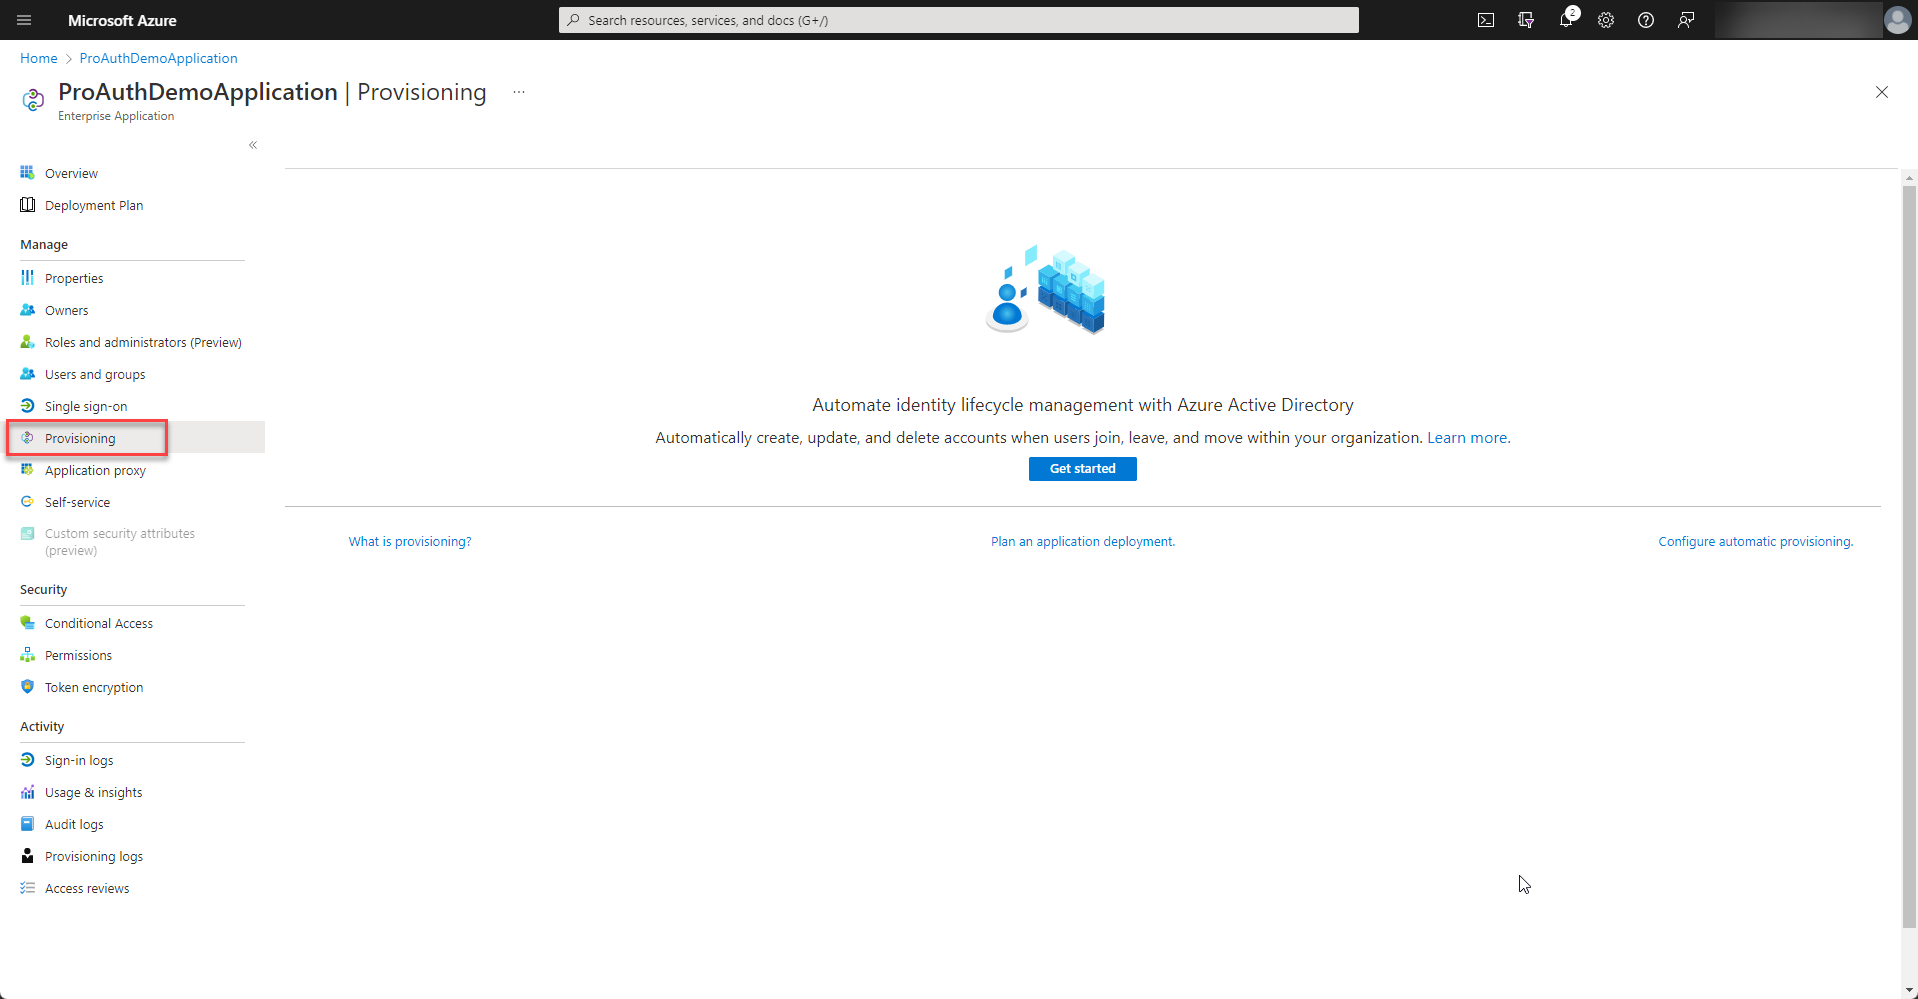Open directories and subscriptions filter
The width and height of the screenshot is (1918, 999).
coord(1526,20)
